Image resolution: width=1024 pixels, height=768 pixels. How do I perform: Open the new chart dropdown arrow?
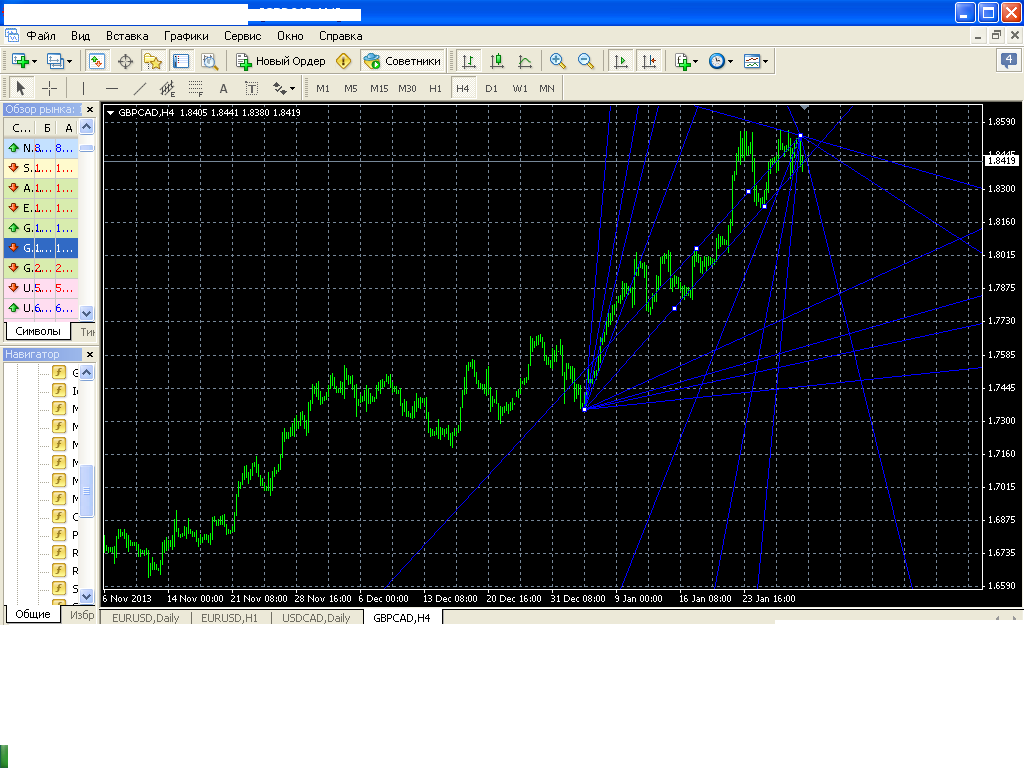(34, 61)
